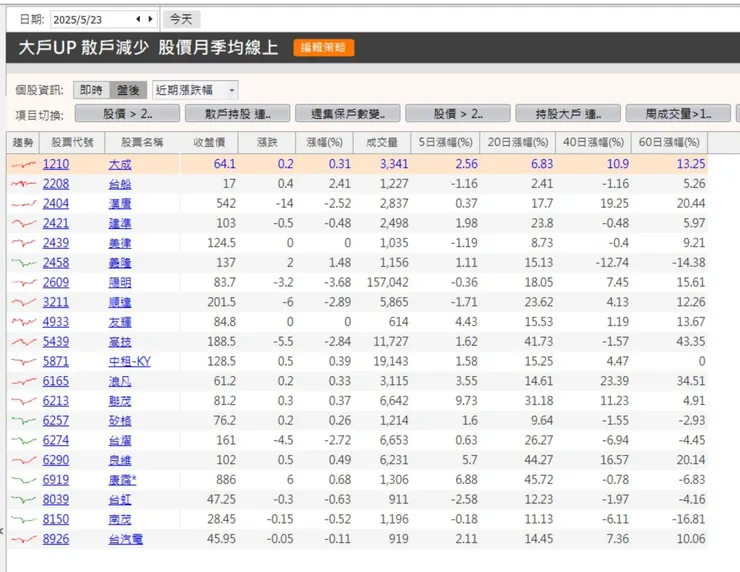Click the trend sparkline icon for stock 8926
Viewport: 740px width, 572px height.
tap(24, 539)
